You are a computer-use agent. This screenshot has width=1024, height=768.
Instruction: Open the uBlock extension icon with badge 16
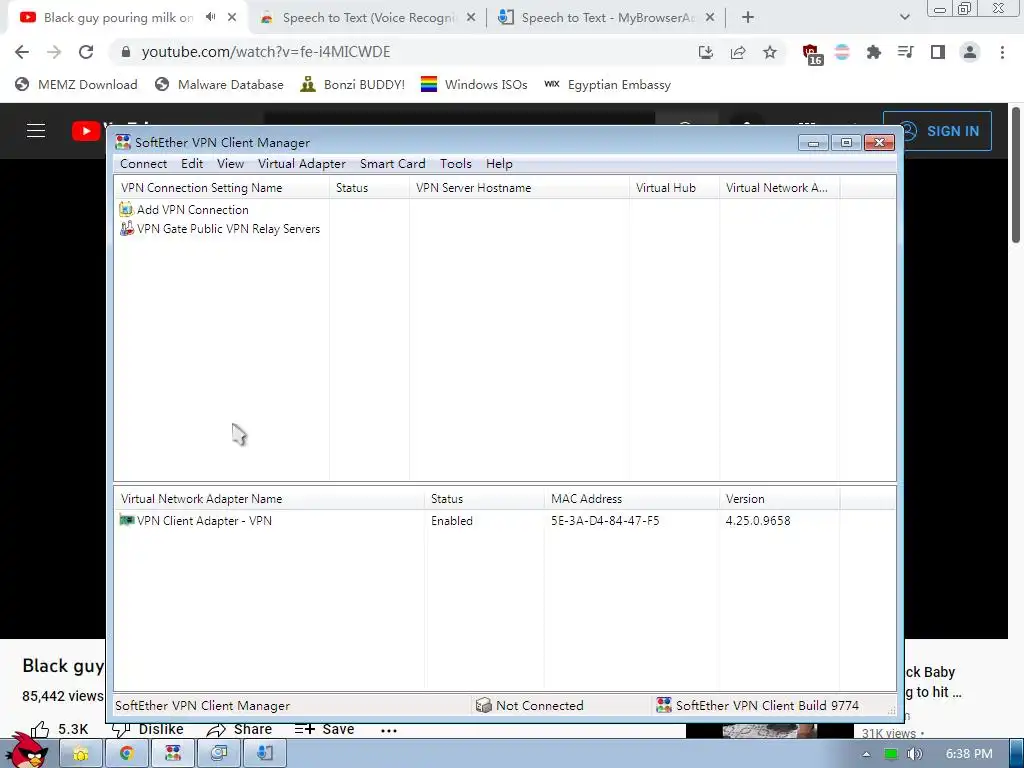pyautogui.click(x=812, y=54)
